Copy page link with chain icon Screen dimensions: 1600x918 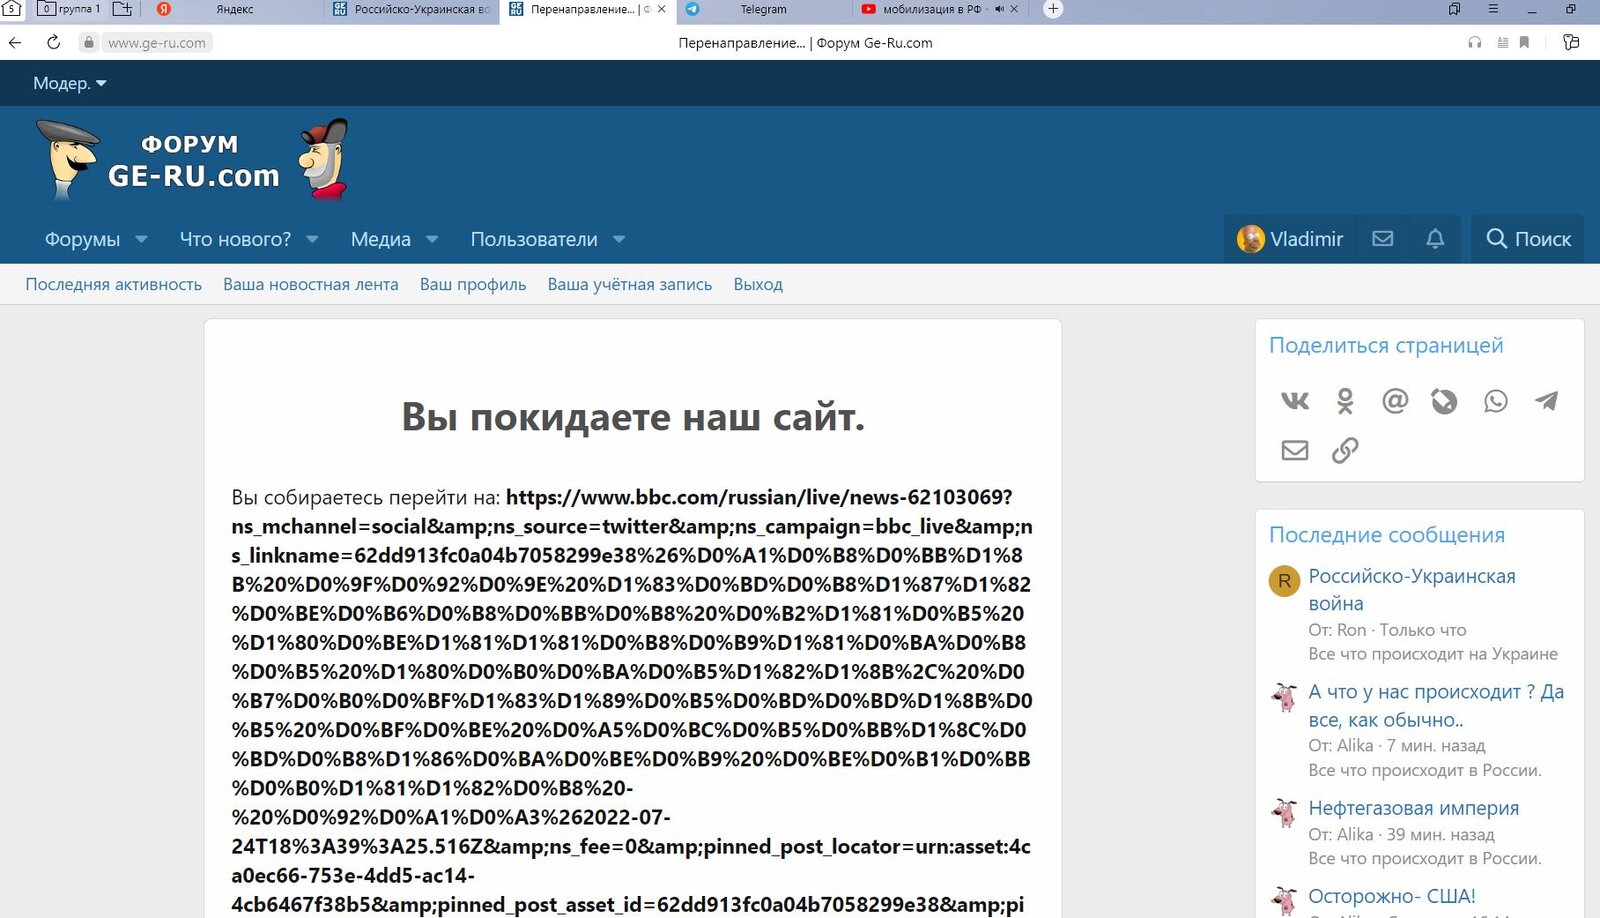click(x=1345, y=450)
